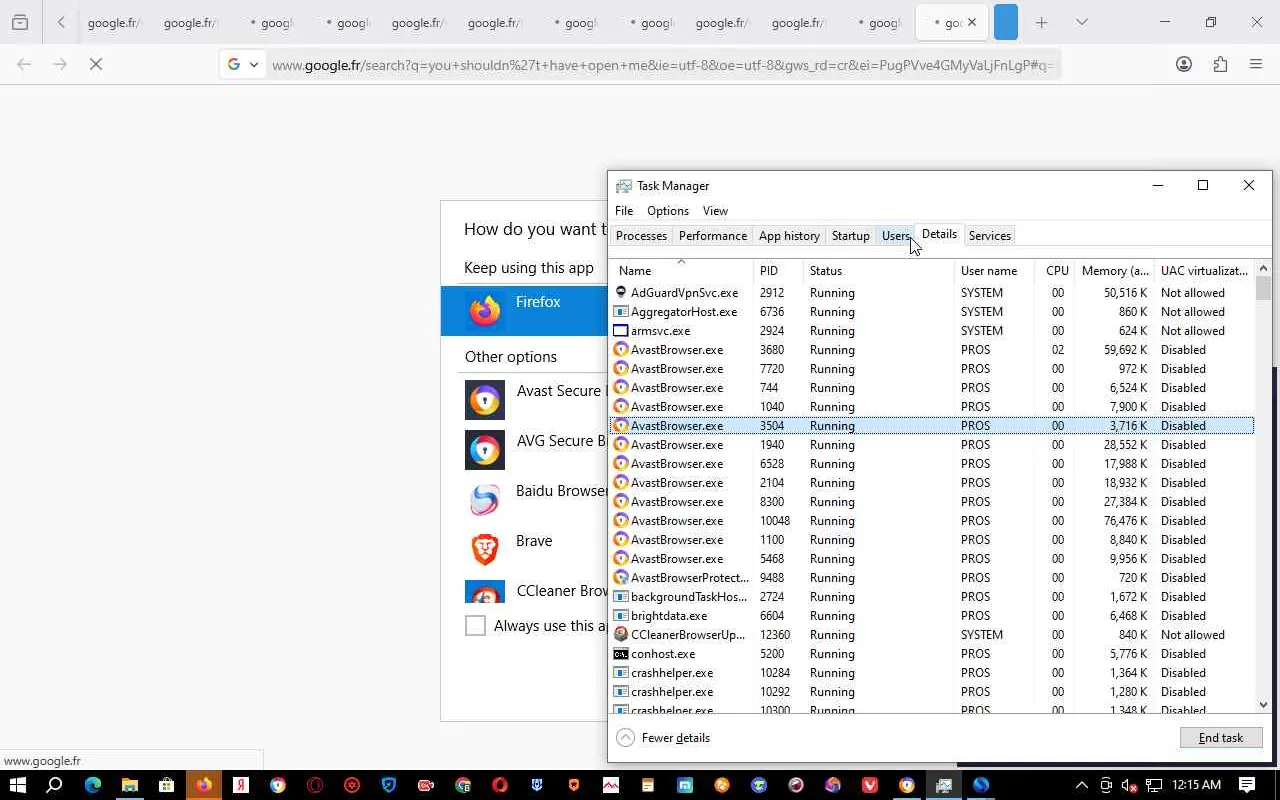
Task: Pick the Baidu Browser icon
Action: pos(485,500)
